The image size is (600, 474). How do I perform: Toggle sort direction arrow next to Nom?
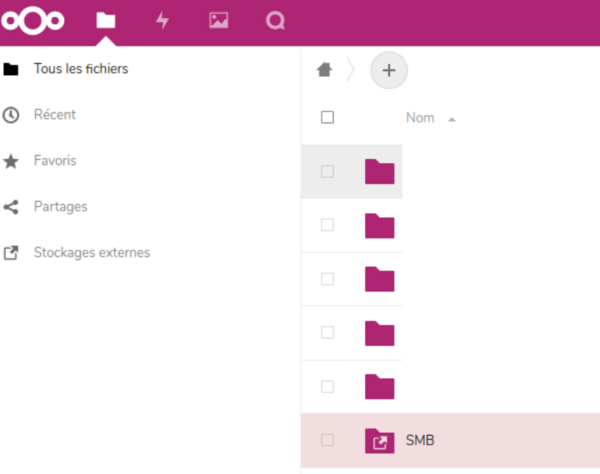(x=452, y=120)
